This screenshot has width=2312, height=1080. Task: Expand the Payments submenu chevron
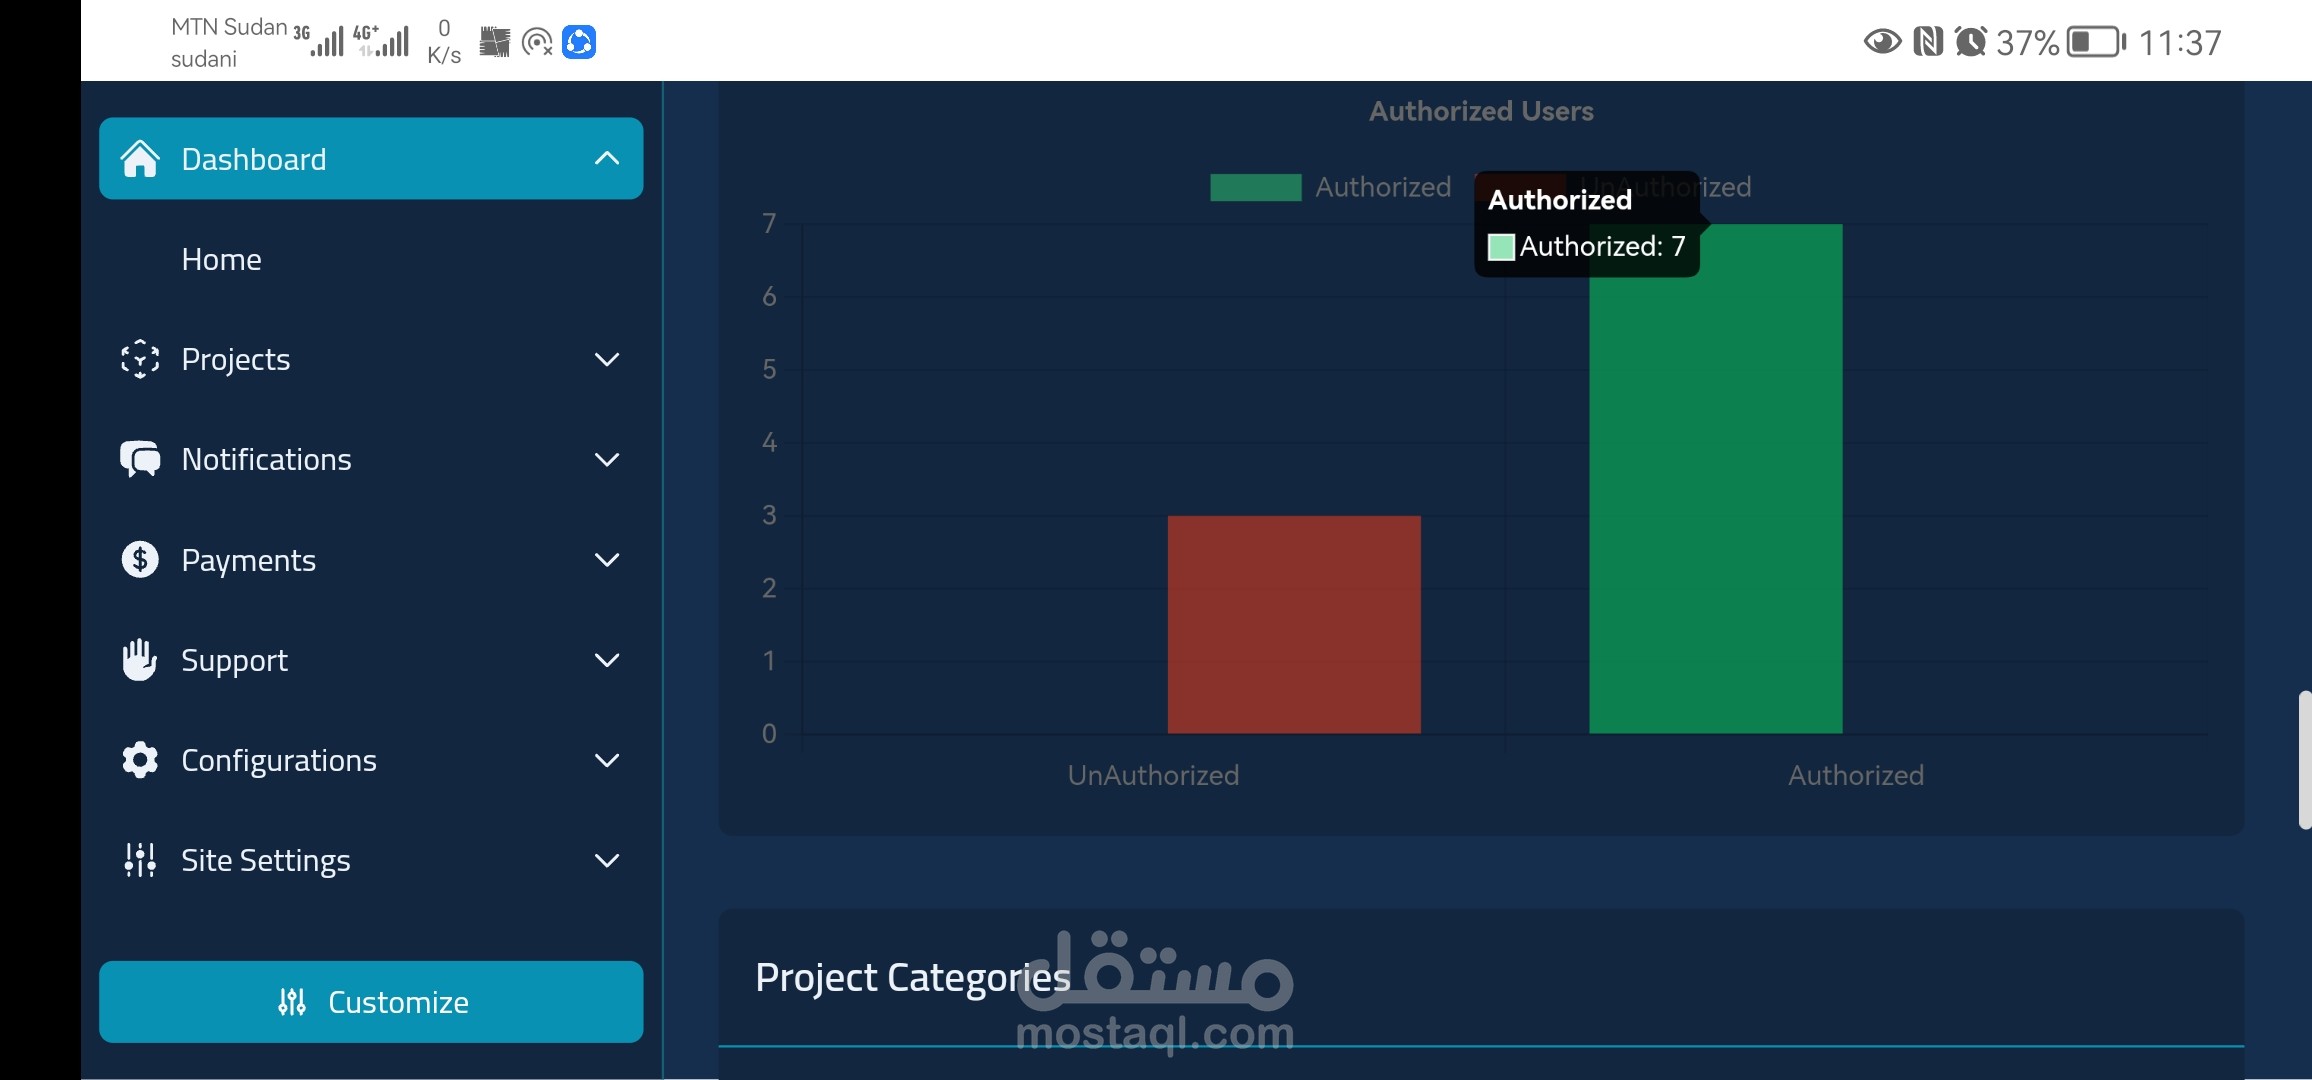pyautogui.click(x=606, y=560)
